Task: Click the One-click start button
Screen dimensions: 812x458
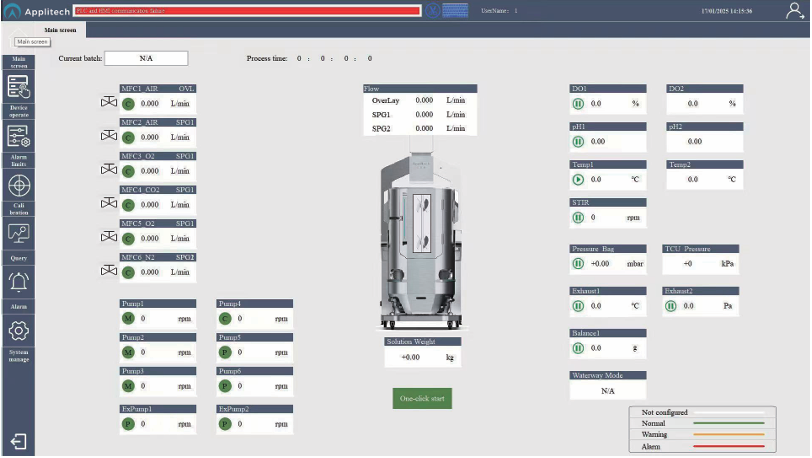Action: click(x=422, y=398)
